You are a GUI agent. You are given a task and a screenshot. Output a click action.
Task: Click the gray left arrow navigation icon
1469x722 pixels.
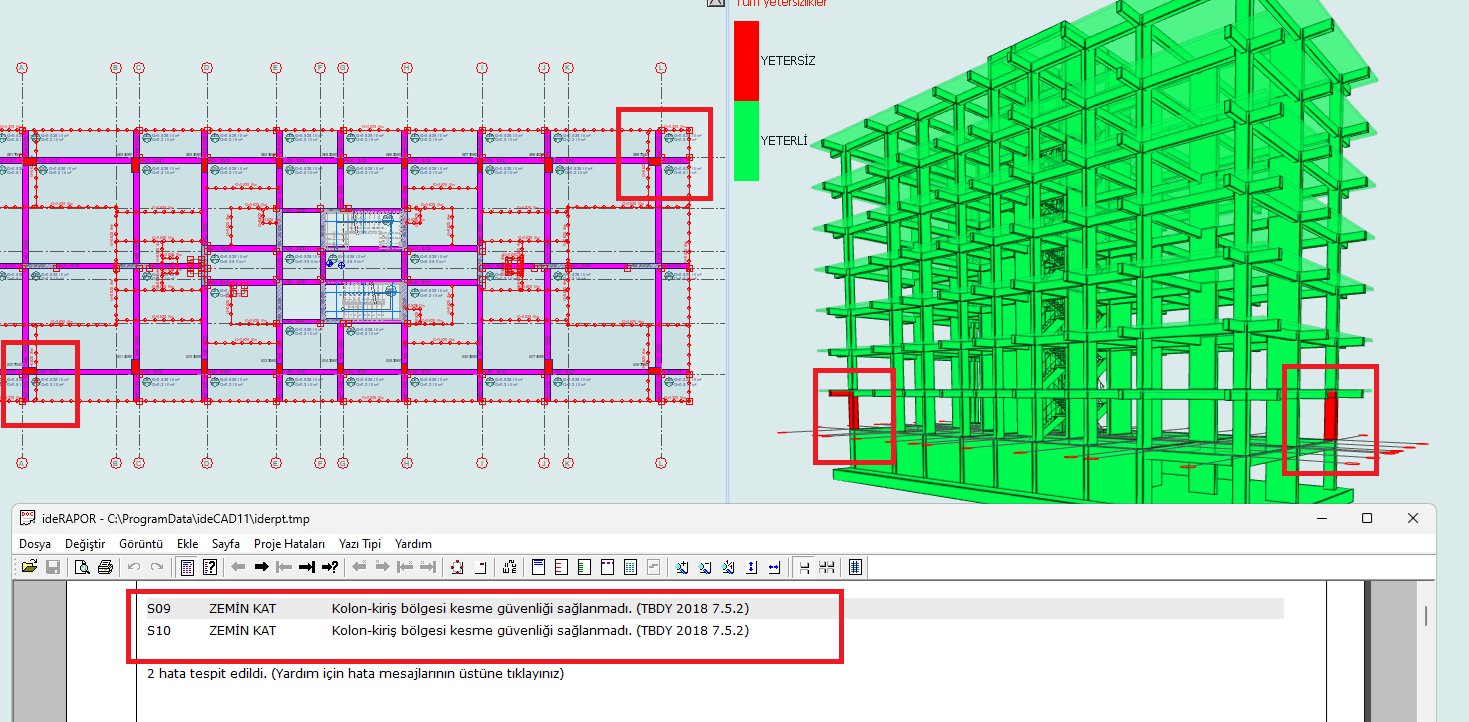[x=238, y=567]
